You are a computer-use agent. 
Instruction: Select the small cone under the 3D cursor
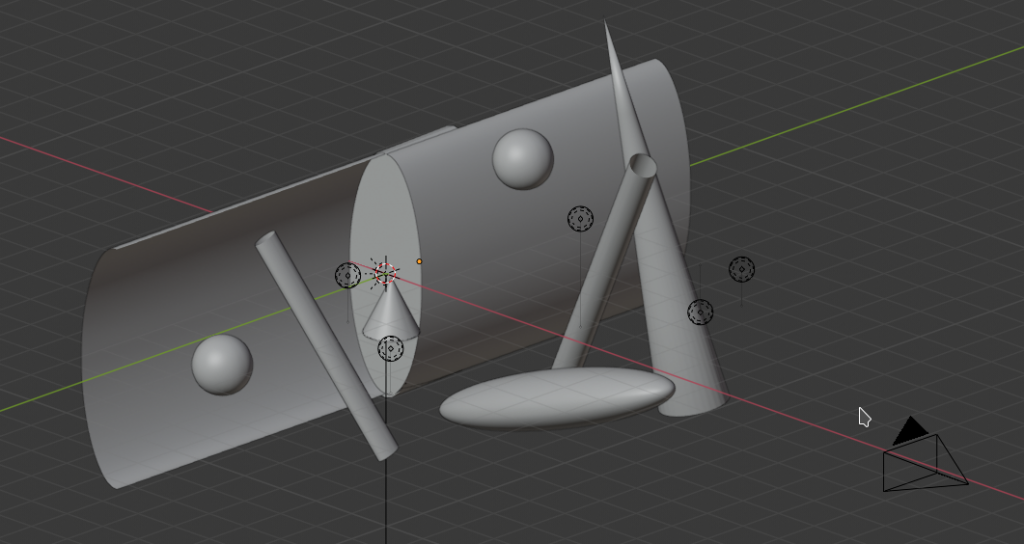(x=391, y=312)
